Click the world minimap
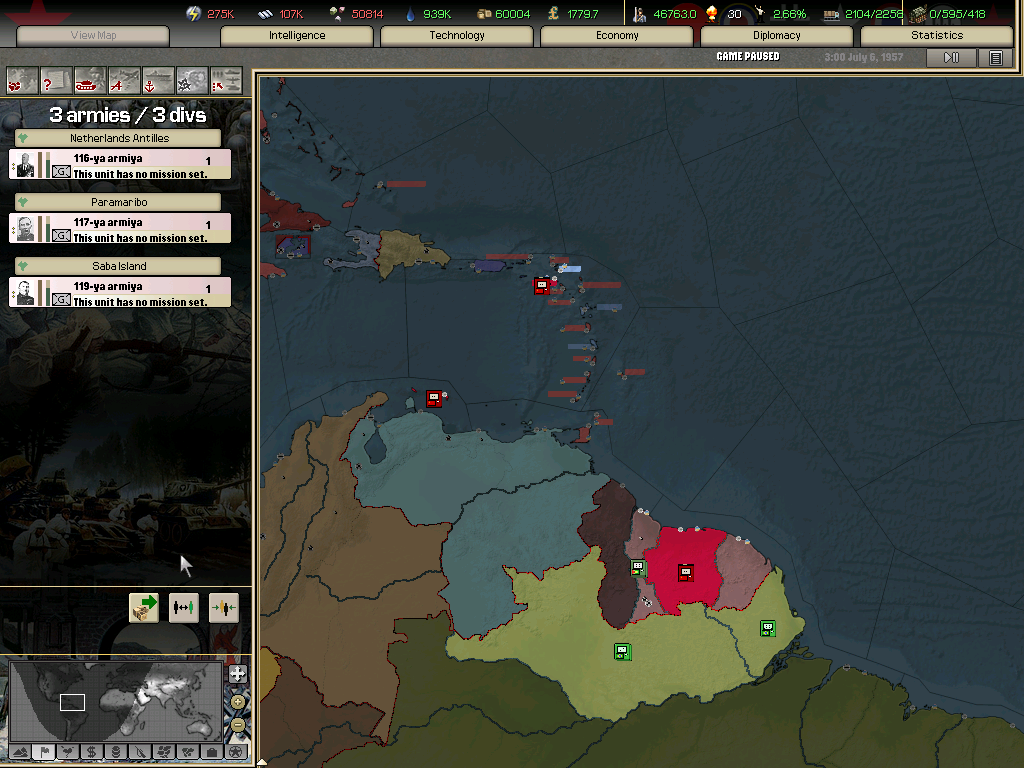1024x768 pixels. 115,701
